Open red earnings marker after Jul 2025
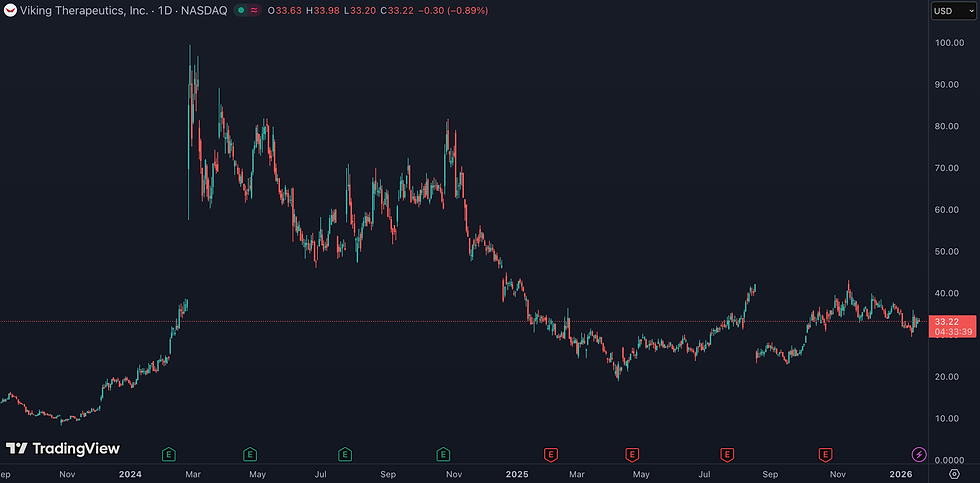980x483 pixels. click(727, 454)
